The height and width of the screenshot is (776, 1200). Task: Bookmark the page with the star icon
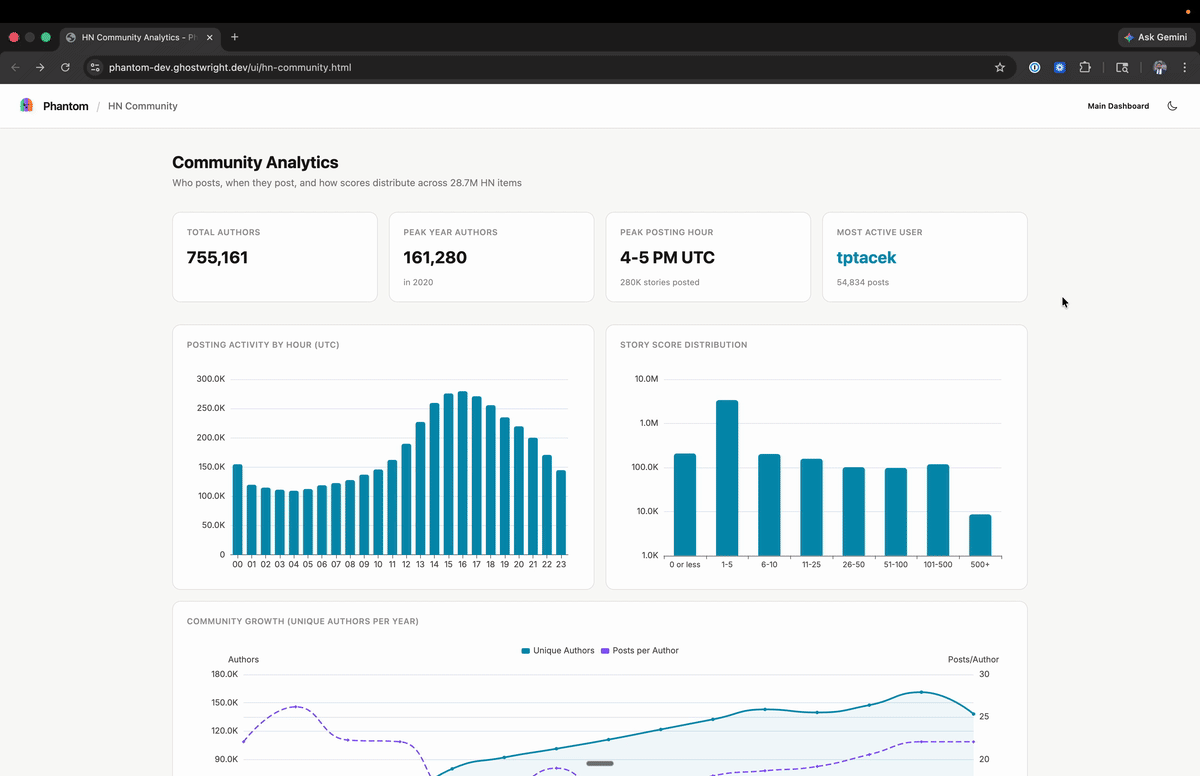1000,67
